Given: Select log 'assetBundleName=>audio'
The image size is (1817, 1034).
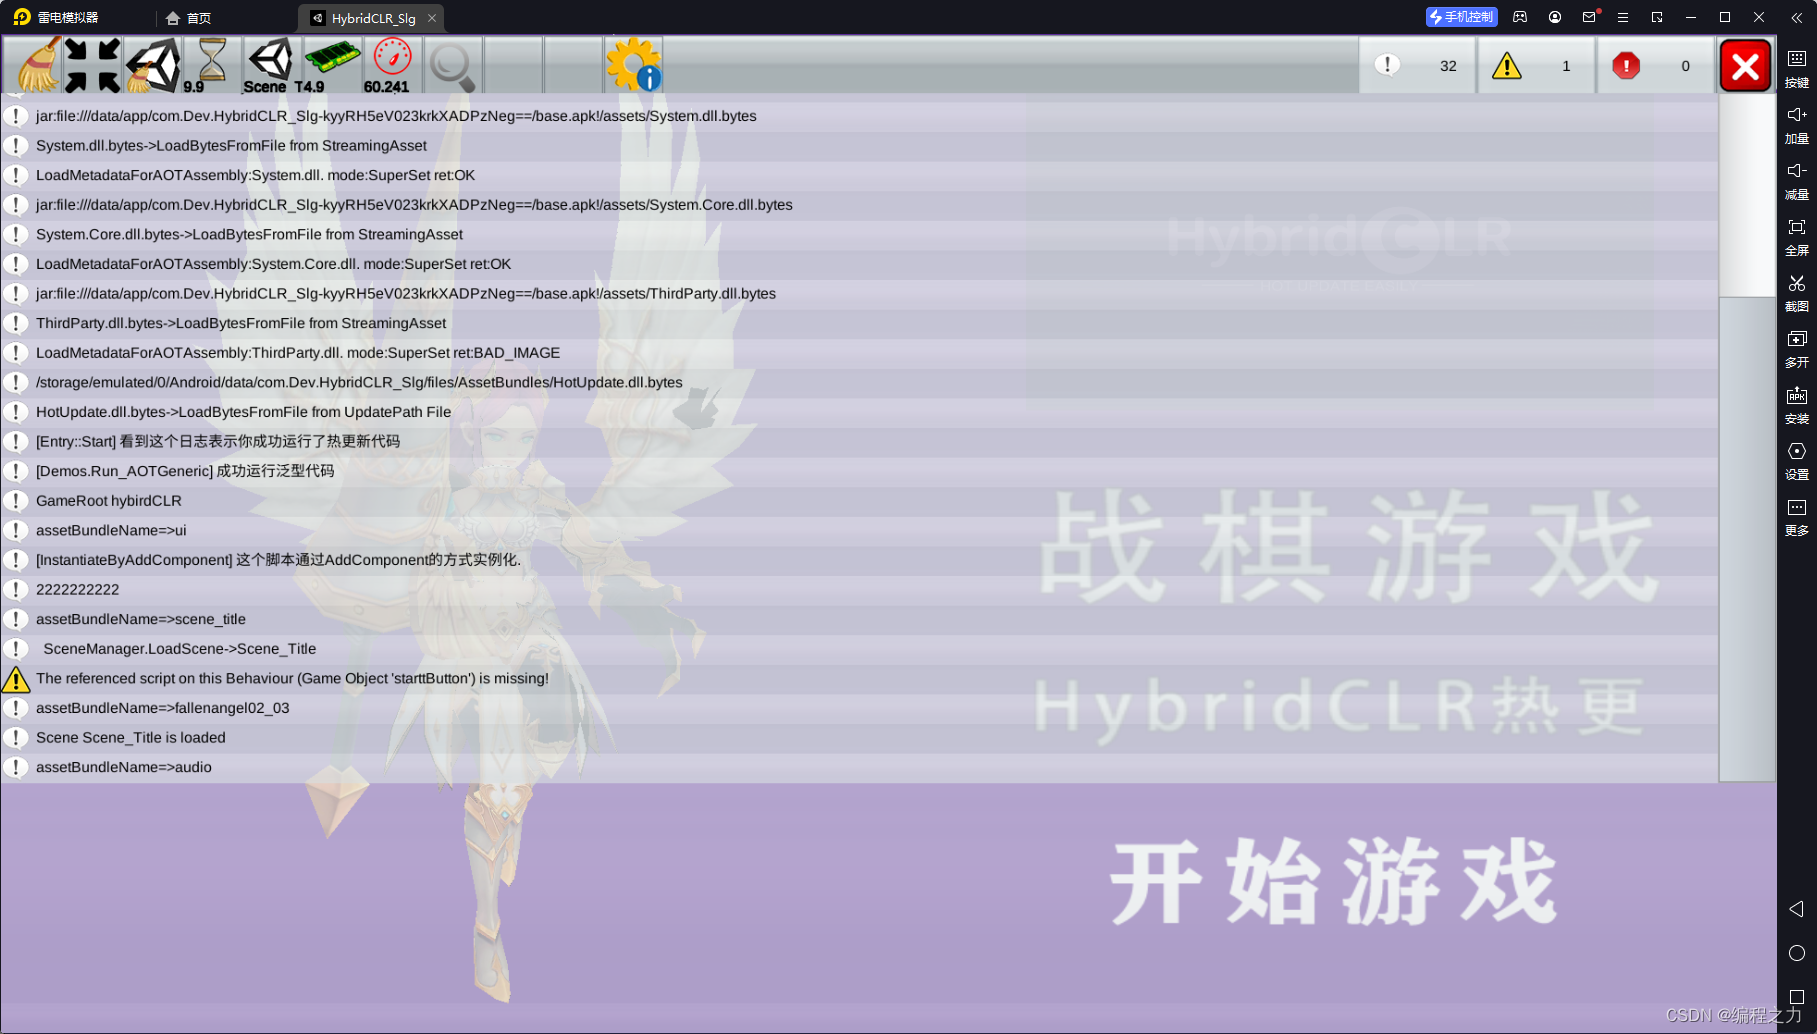Looking at the screenshot, I should pos(859,767).
